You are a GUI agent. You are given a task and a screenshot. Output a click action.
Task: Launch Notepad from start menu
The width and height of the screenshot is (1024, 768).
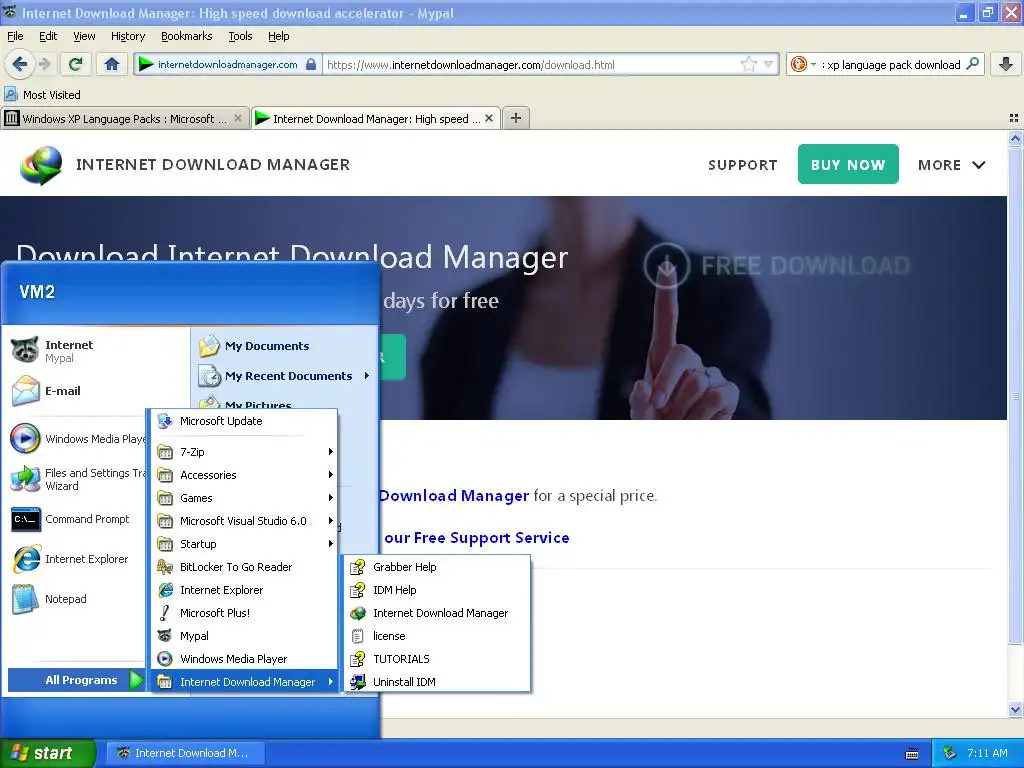coord(77,599)
